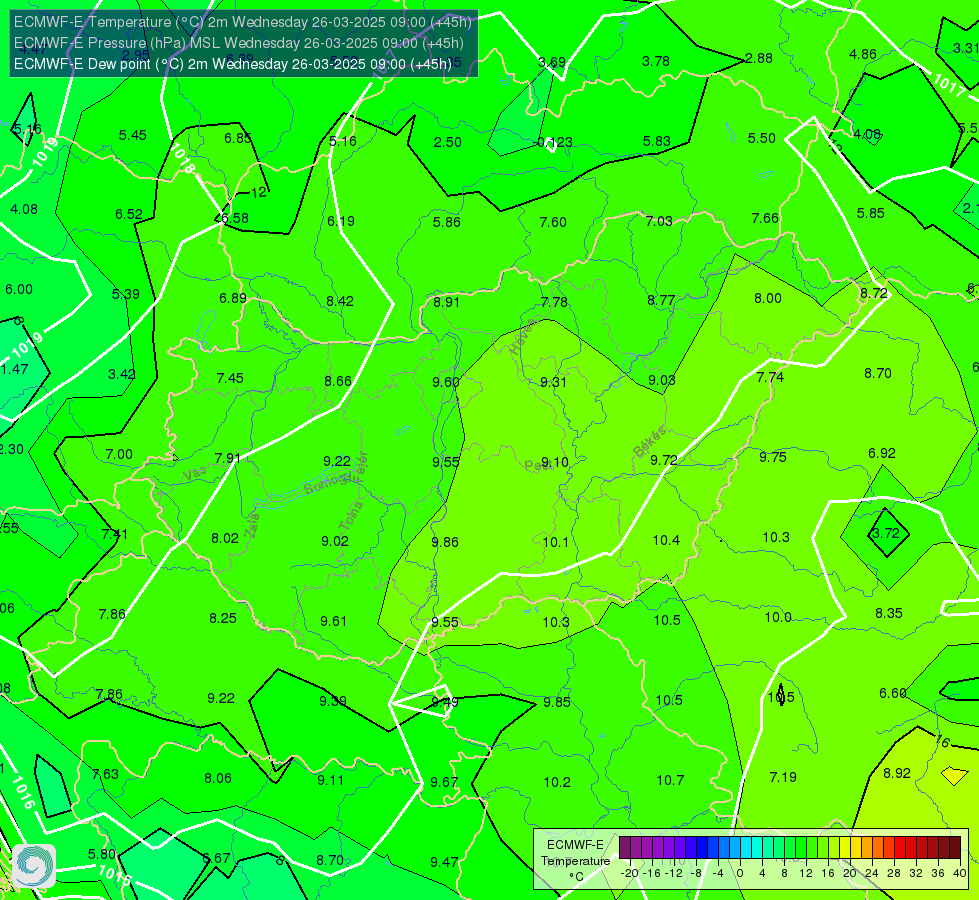979x900 pixels.
Task: Click the 8.00 temperature value
Action: coord(768,299)
